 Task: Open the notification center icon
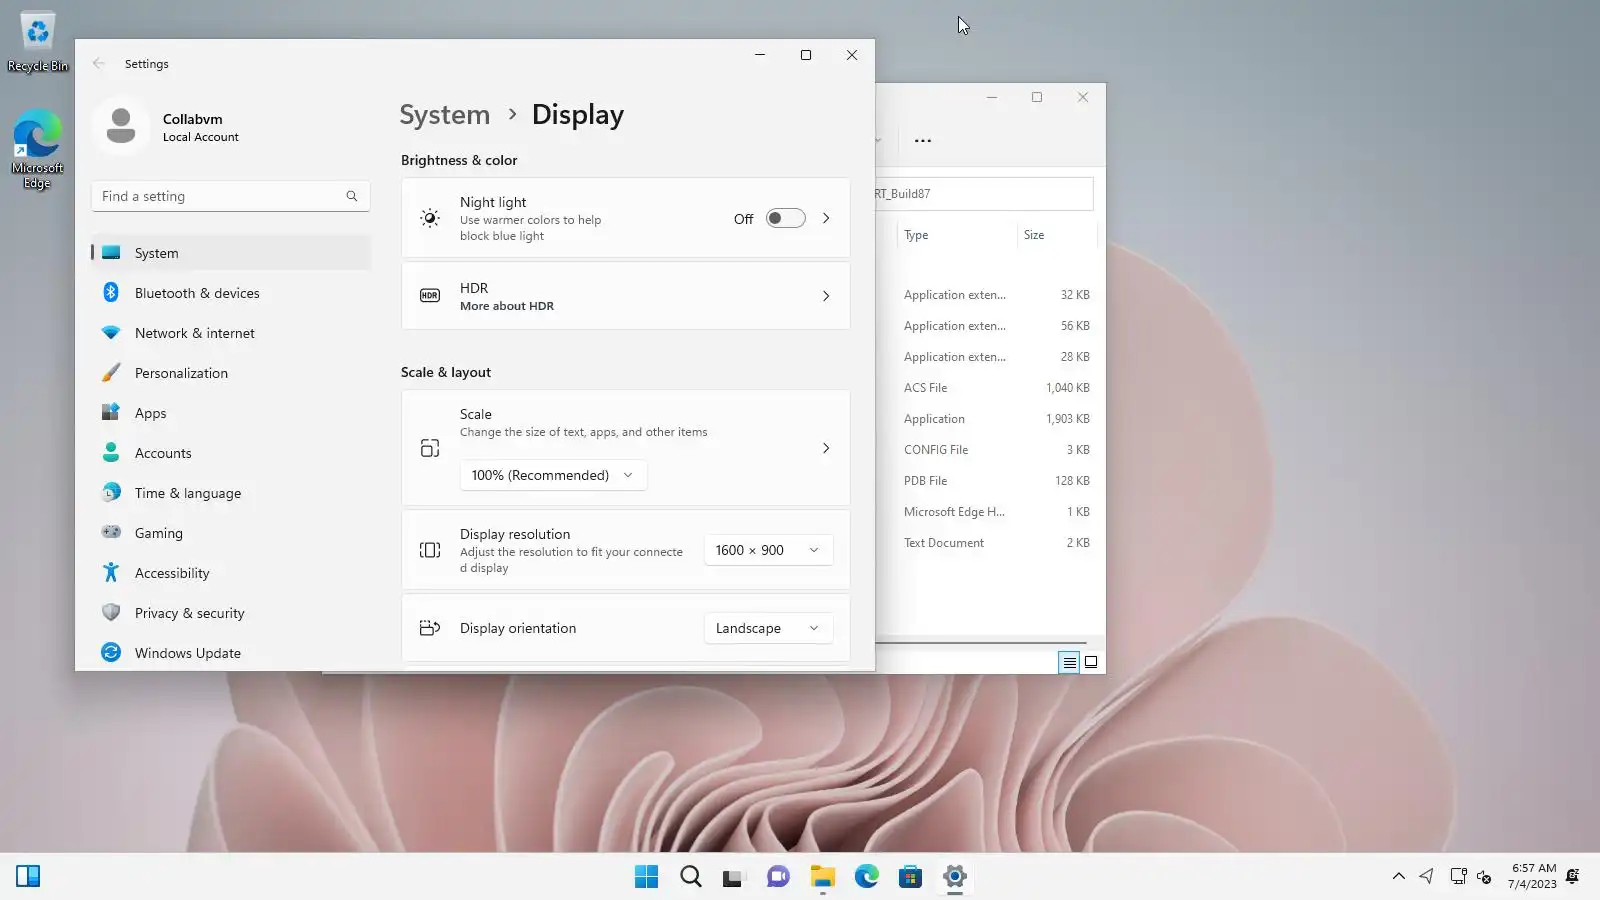[x=1573, y=877]
